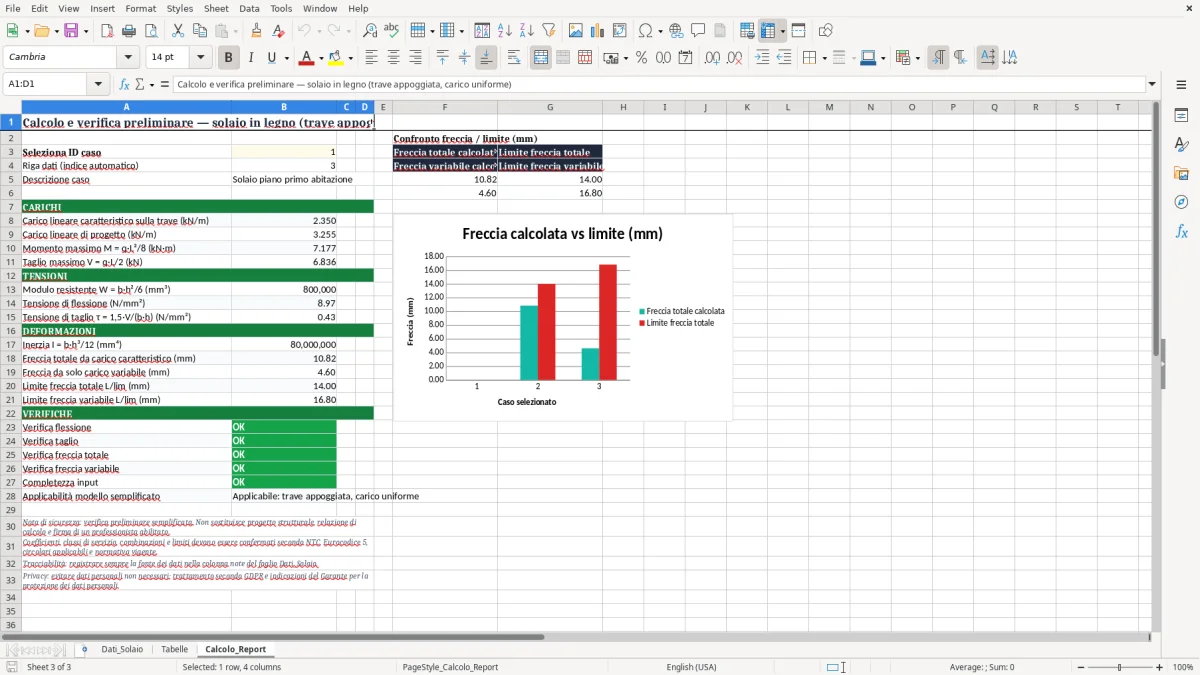Open Find & Replace tool
The width and height of the screenshot is (1200, 675).
370,31
